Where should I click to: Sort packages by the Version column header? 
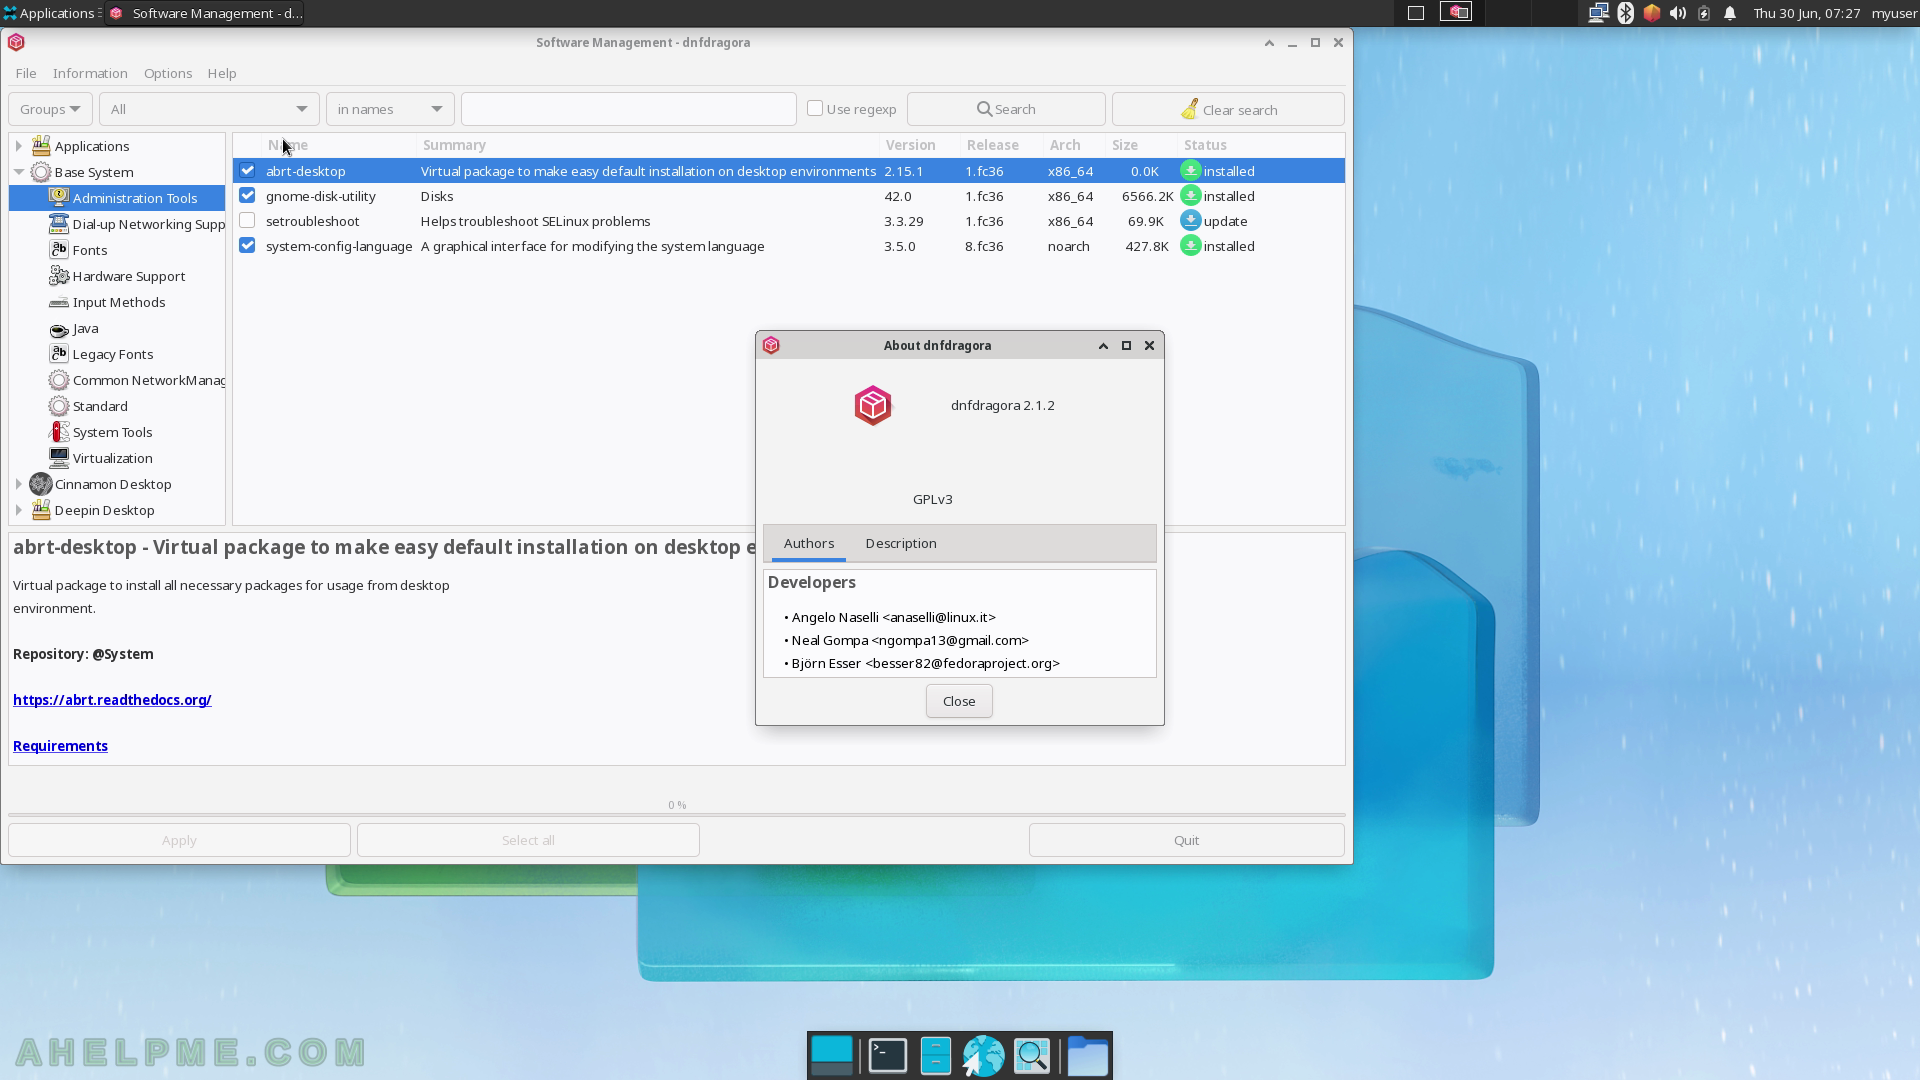[x=919, y=145]
